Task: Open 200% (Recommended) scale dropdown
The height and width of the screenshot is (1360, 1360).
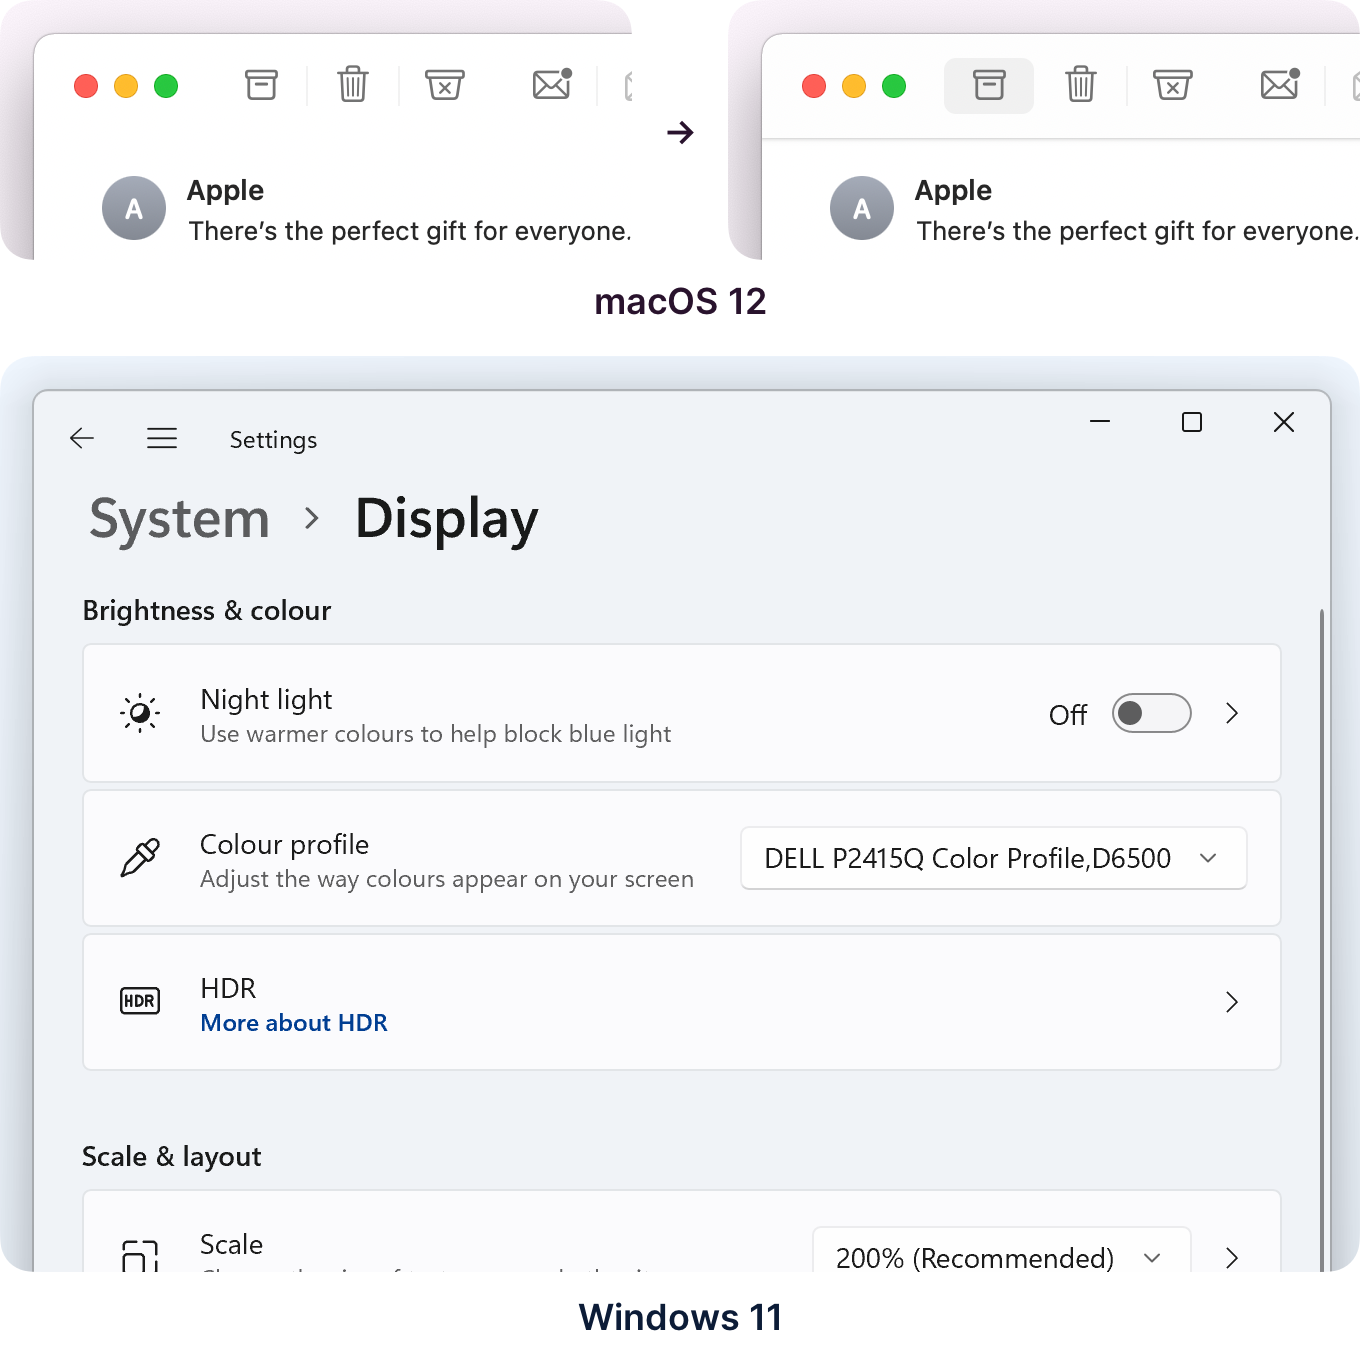Action: click(x=1002, y=1250)
